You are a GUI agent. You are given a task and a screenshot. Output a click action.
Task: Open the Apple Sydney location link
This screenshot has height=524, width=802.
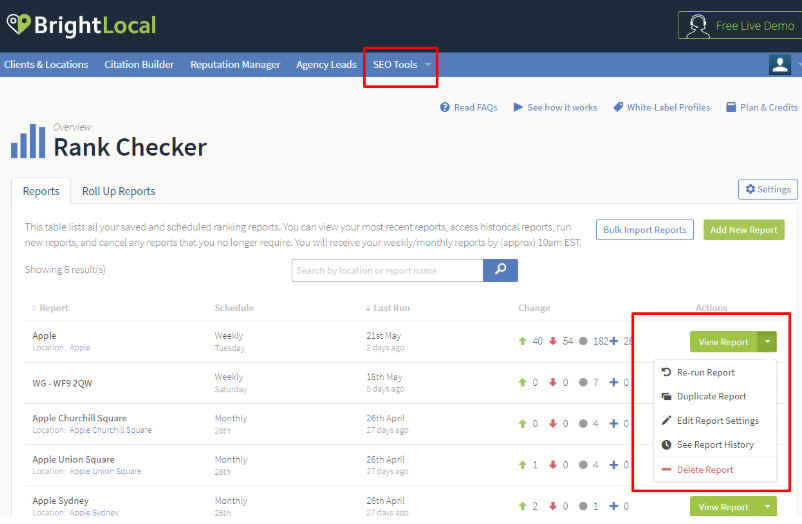pos(94,512)
